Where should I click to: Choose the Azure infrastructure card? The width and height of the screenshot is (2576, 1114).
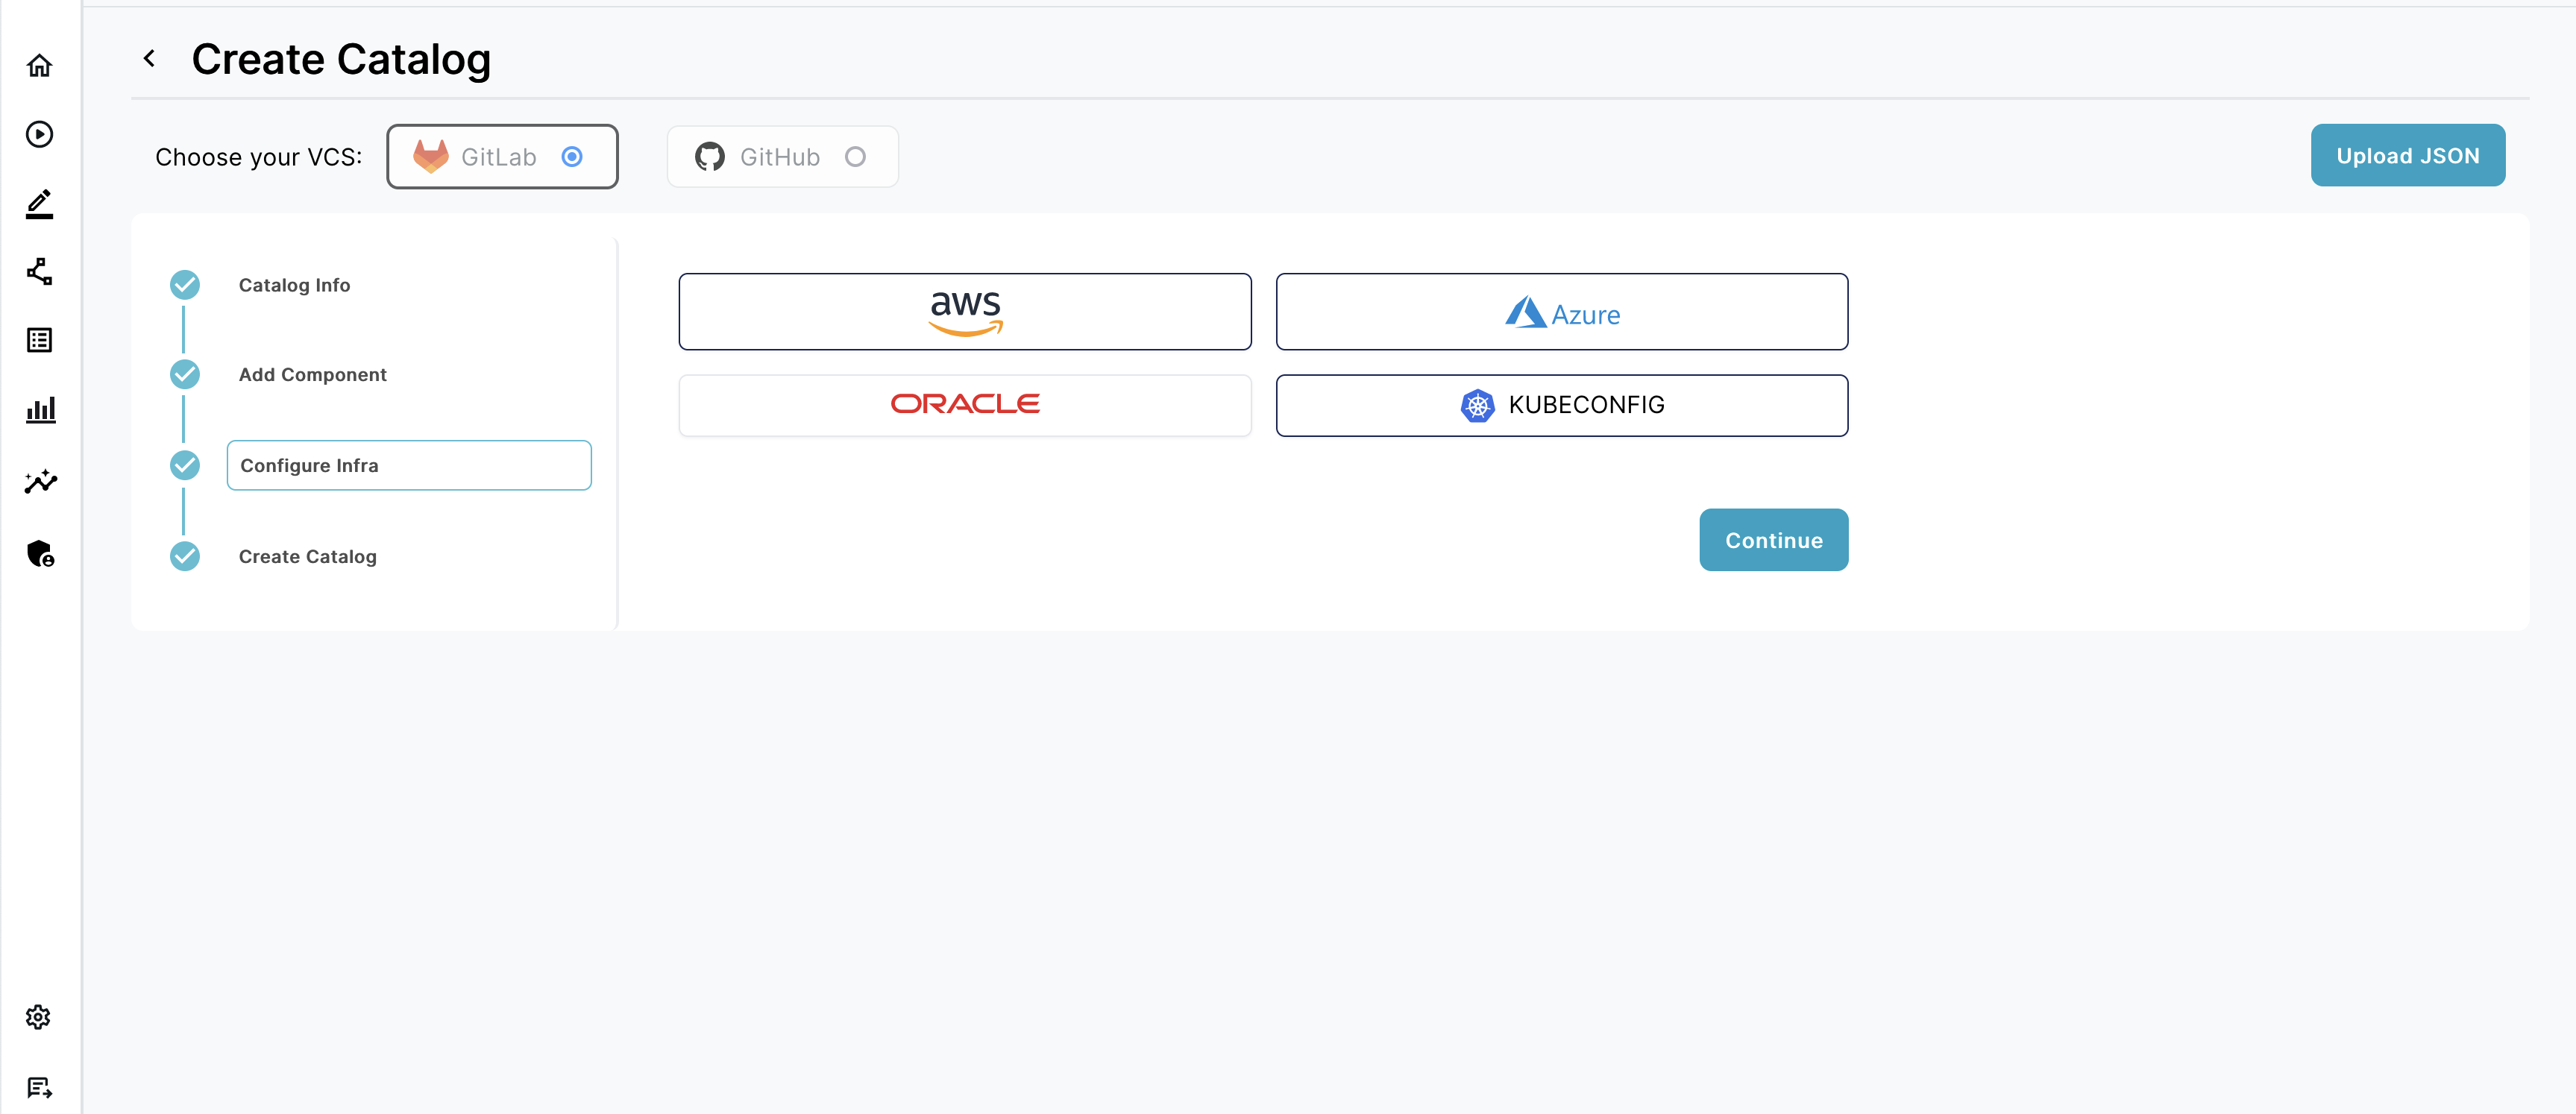point(1562,312)
